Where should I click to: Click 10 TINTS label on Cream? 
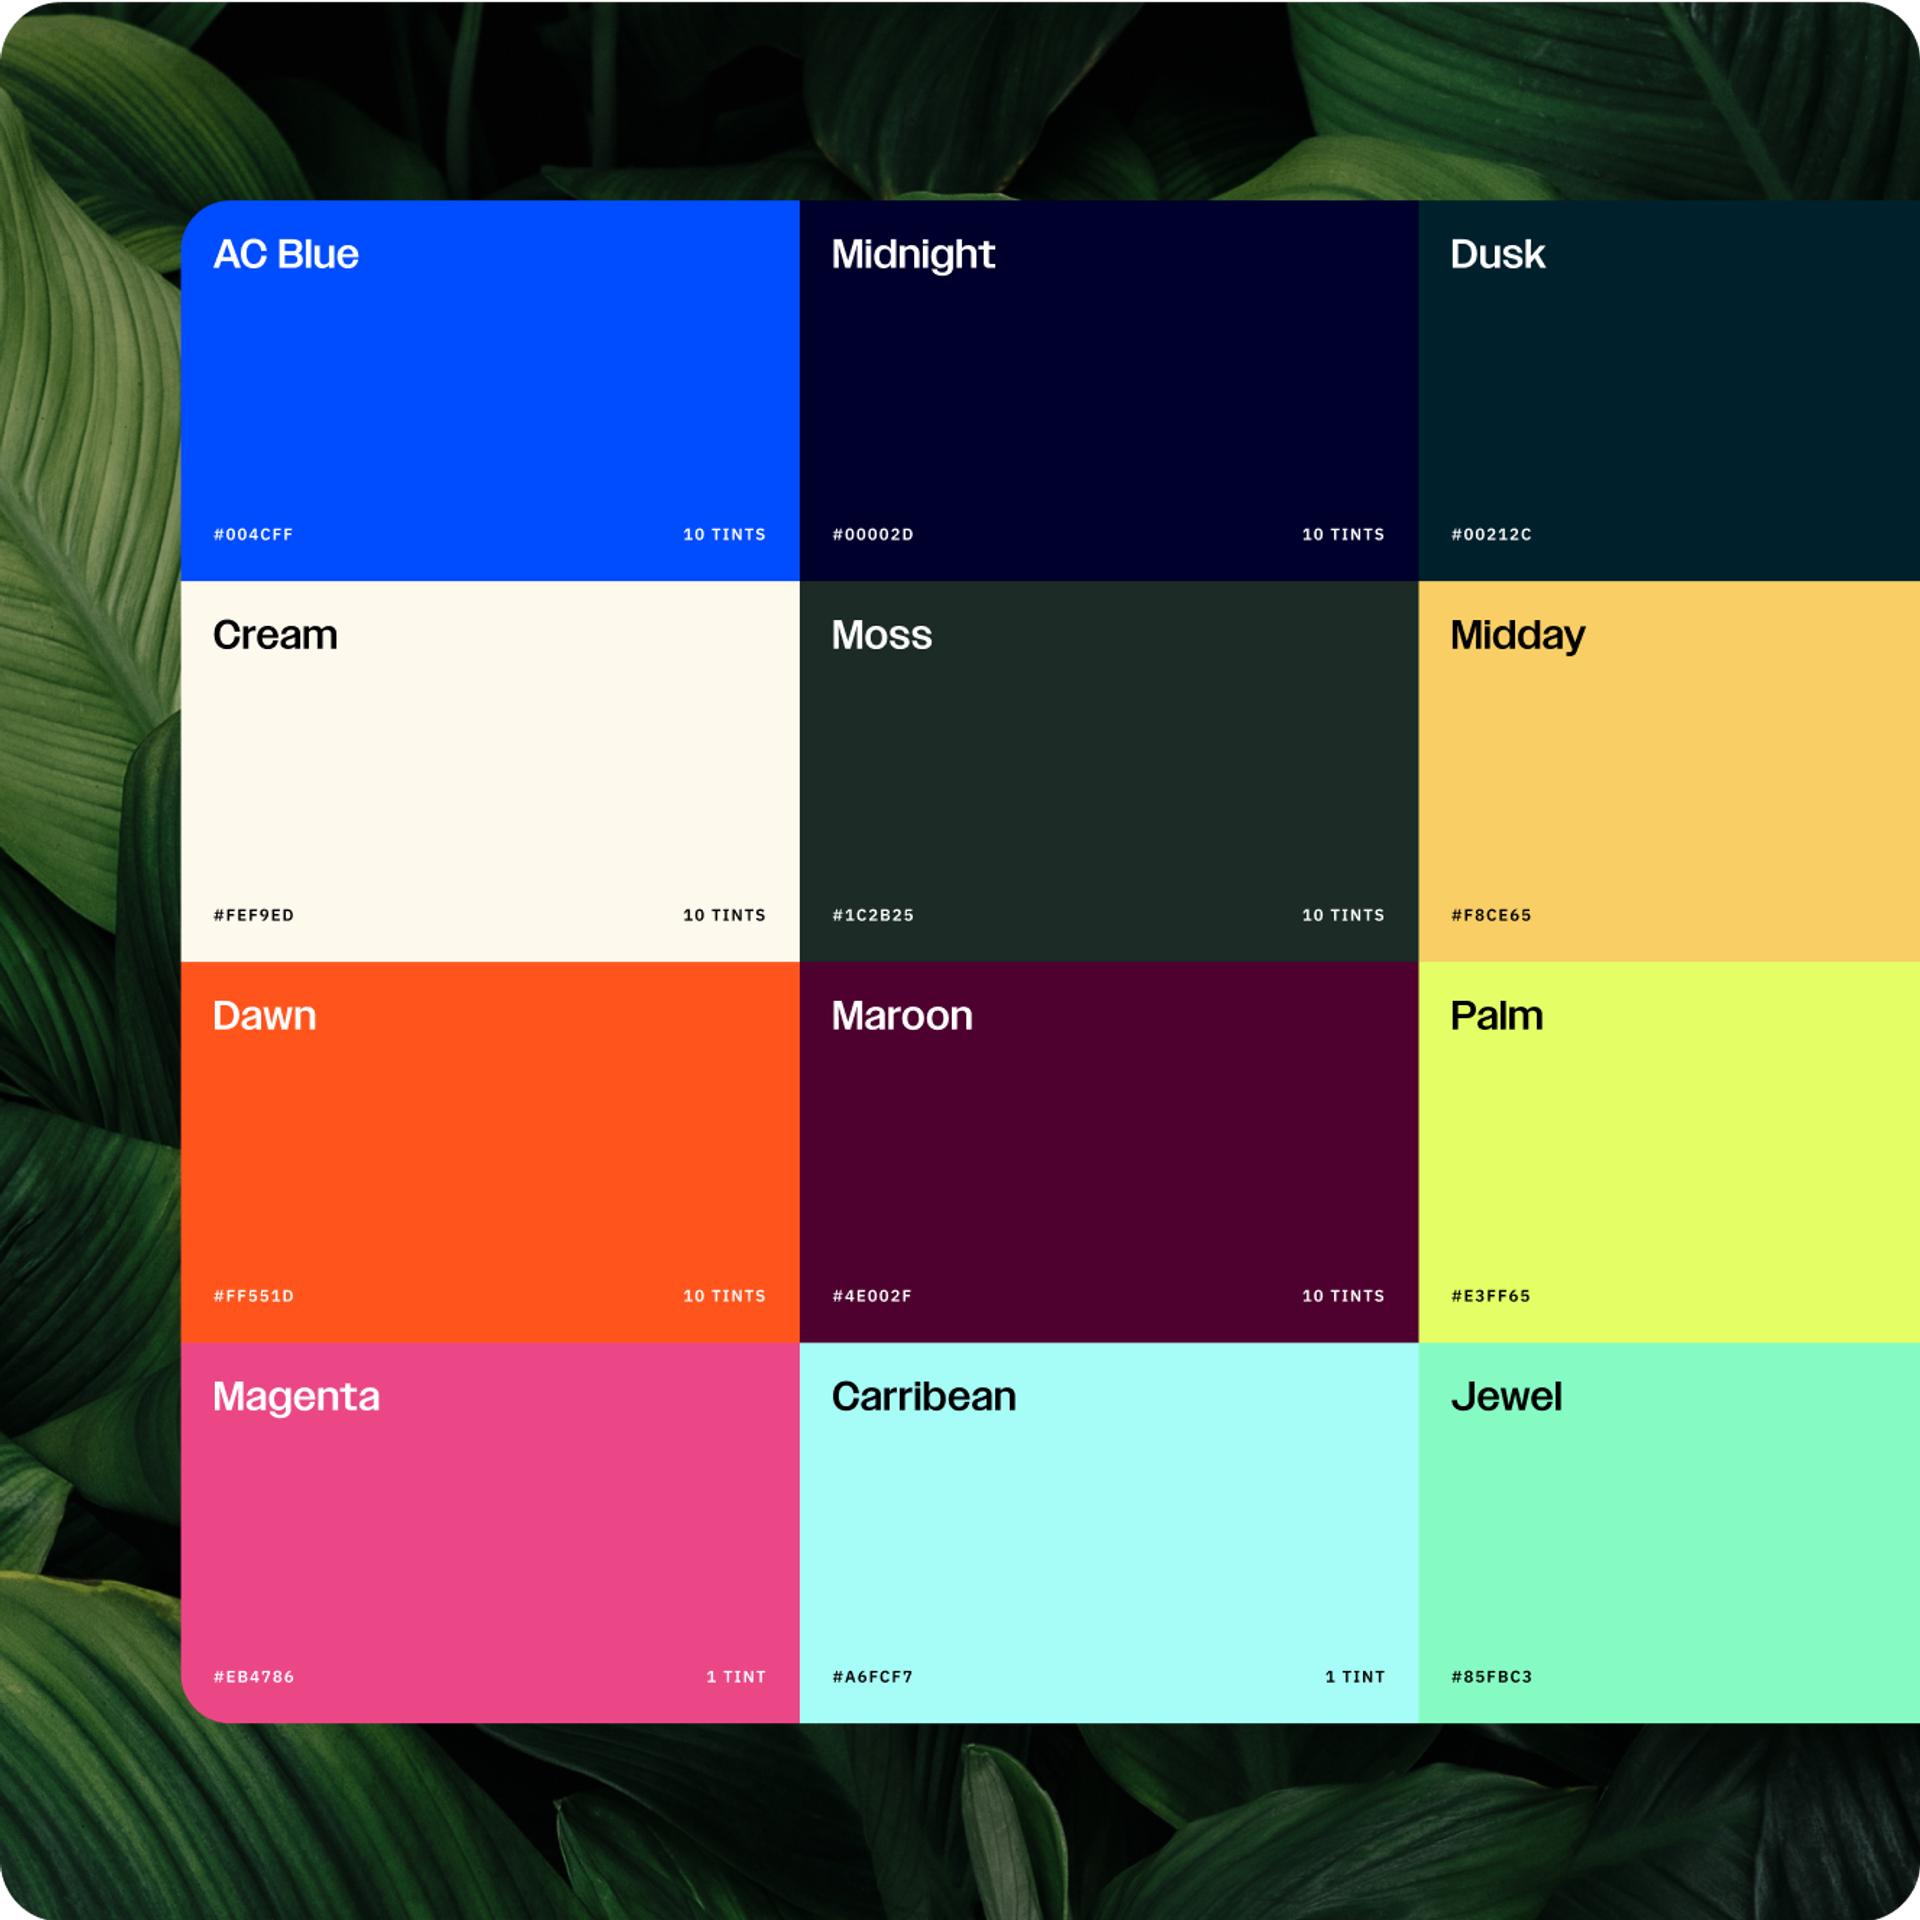pos(724,915)
